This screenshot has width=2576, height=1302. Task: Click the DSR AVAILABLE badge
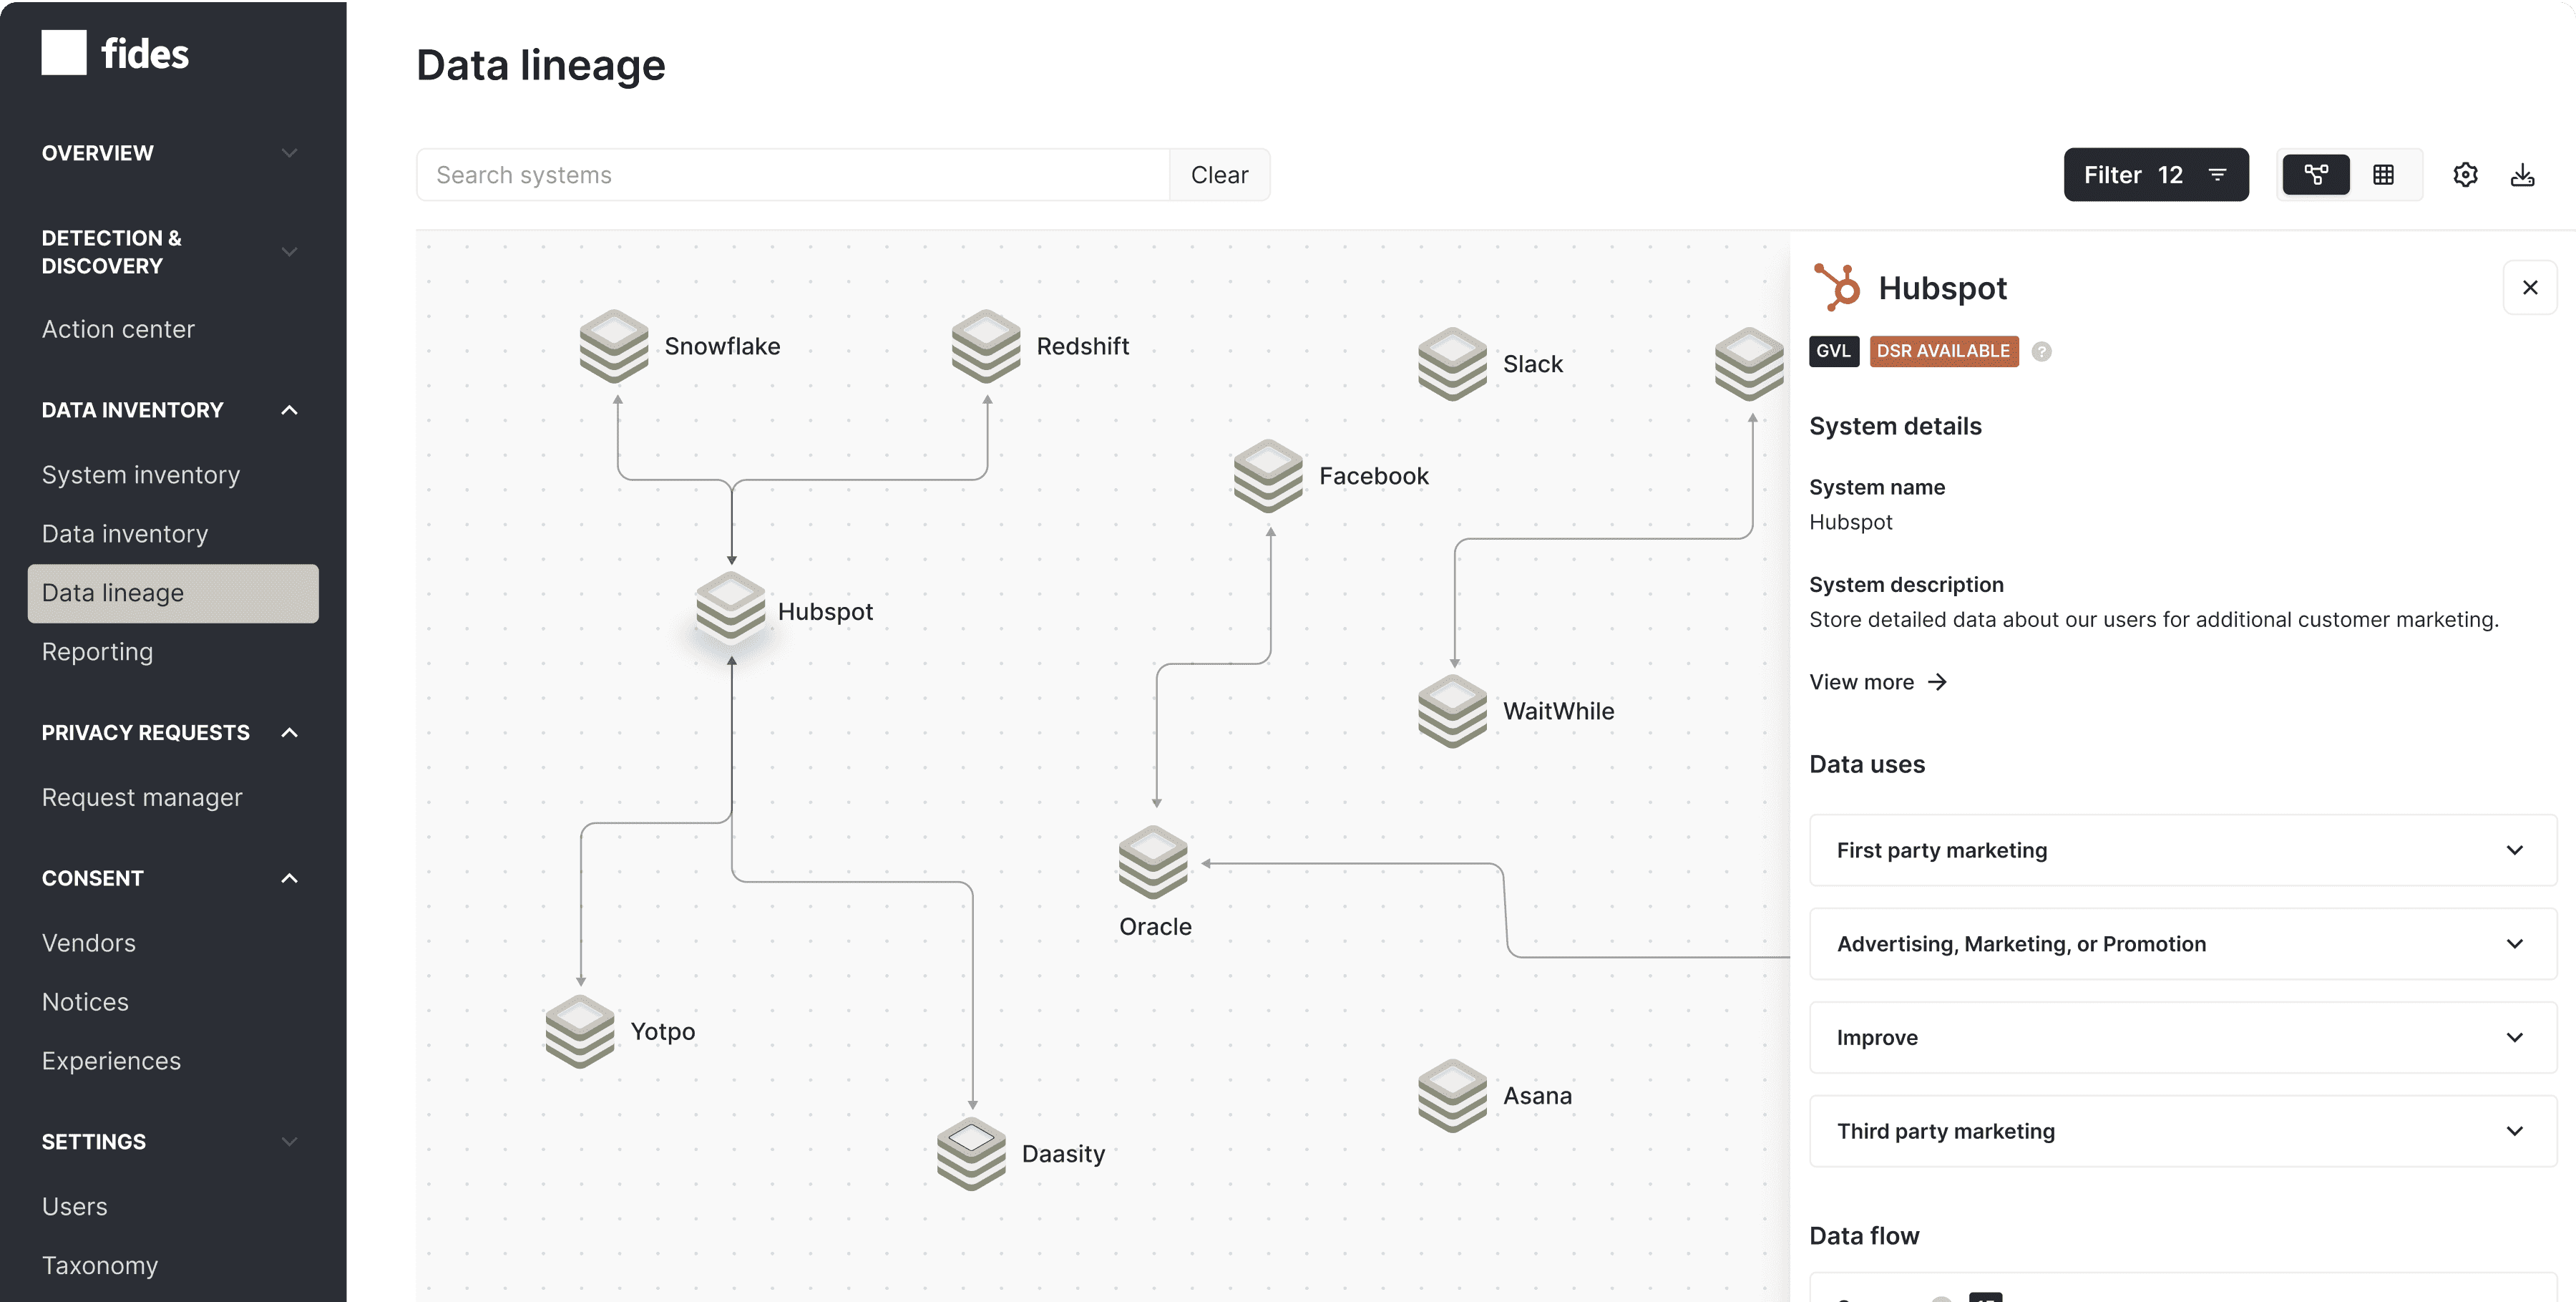[x=1943, y=351]
